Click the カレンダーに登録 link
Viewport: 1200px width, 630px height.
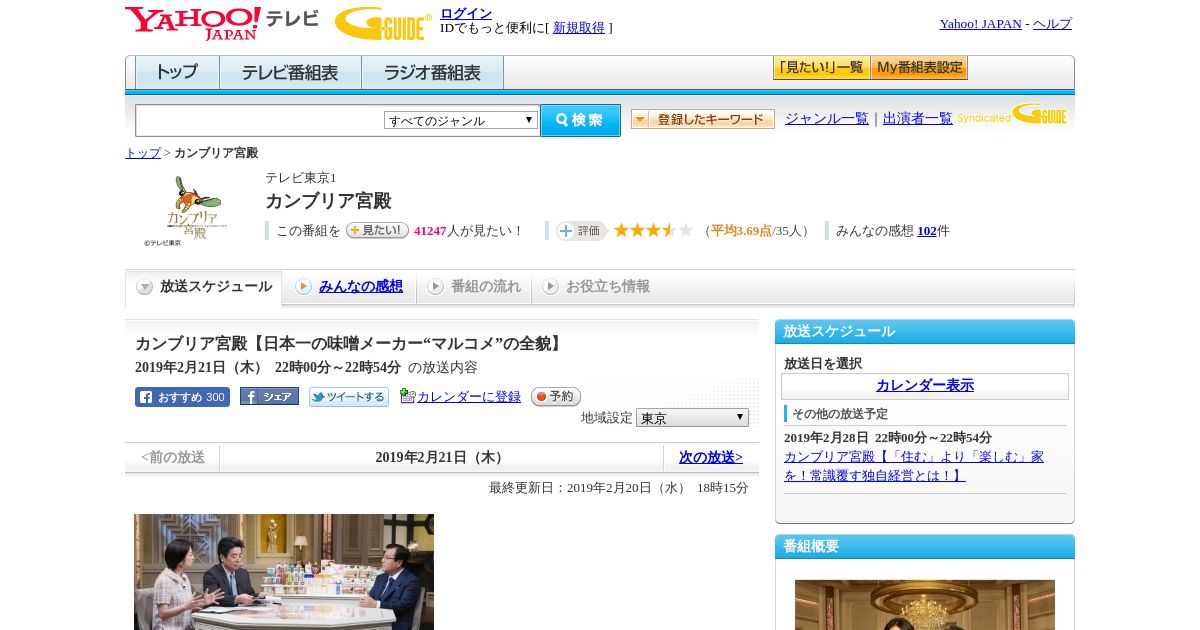click(x=469, y=397)
